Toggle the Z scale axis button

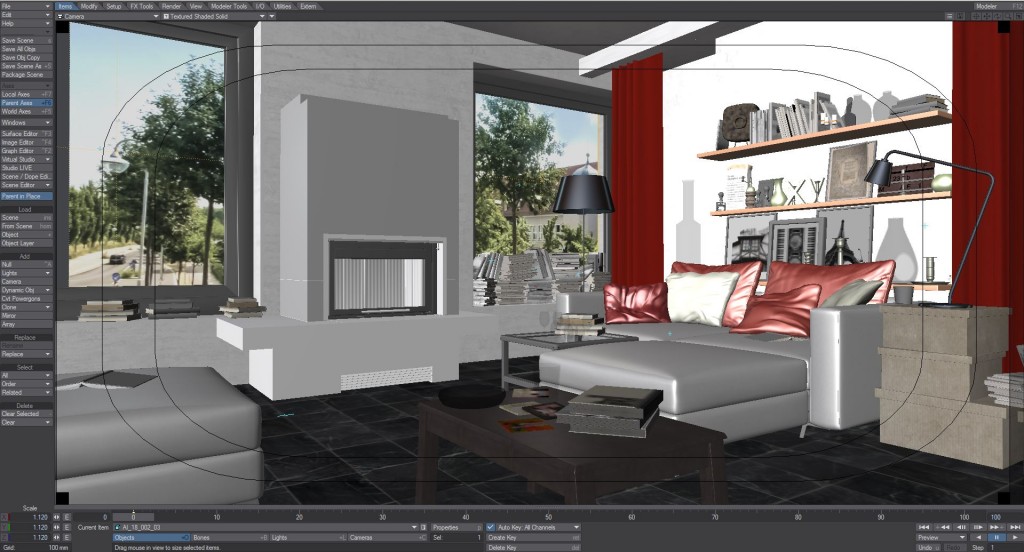[x=4, y=537]
